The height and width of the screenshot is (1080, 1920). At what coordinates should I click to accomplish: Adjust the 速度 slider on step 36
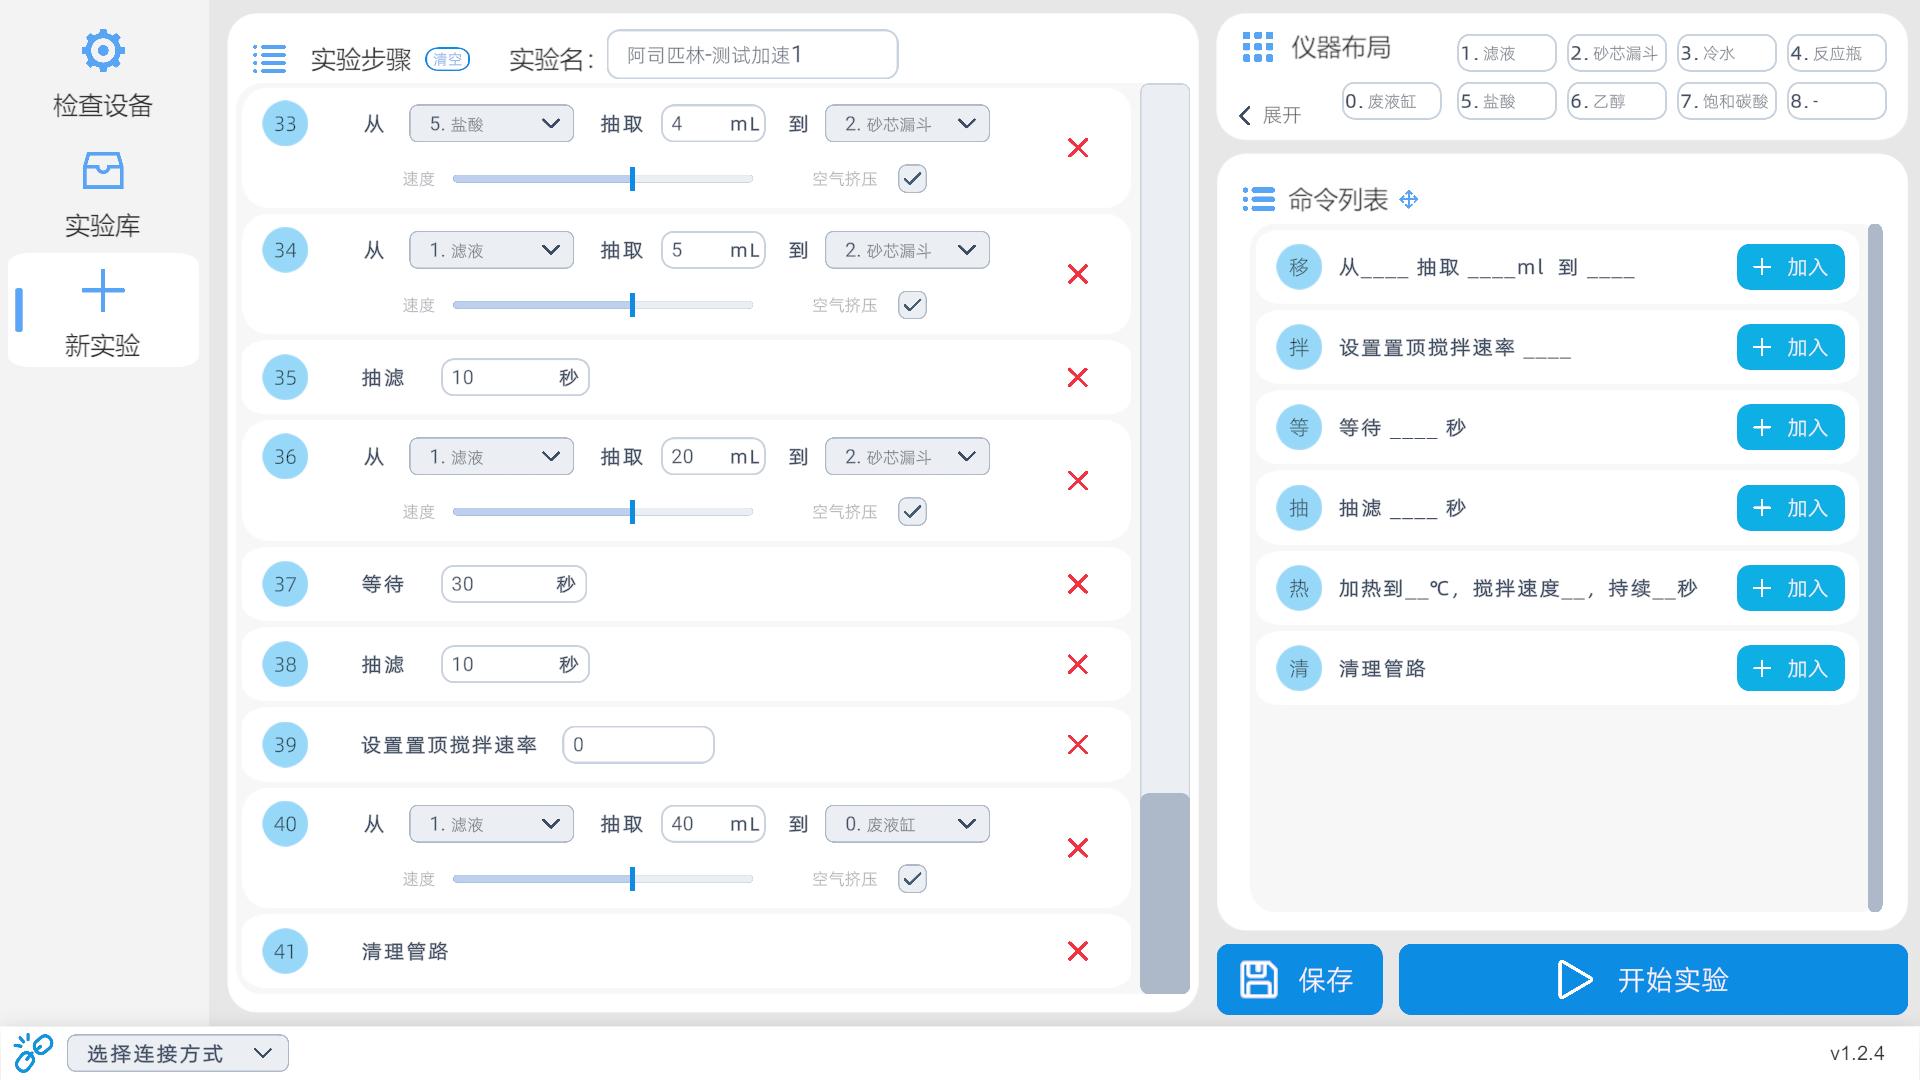point(631,511)
